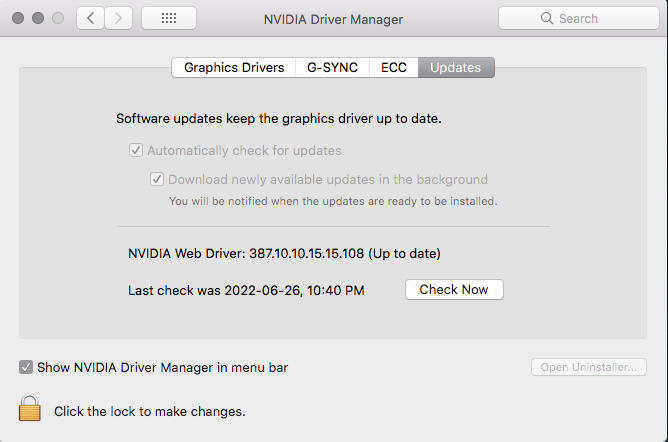Viewport: 668px width, 442px height.
Task: Click the gray zoom window button
Action: [x=58, y=18]
